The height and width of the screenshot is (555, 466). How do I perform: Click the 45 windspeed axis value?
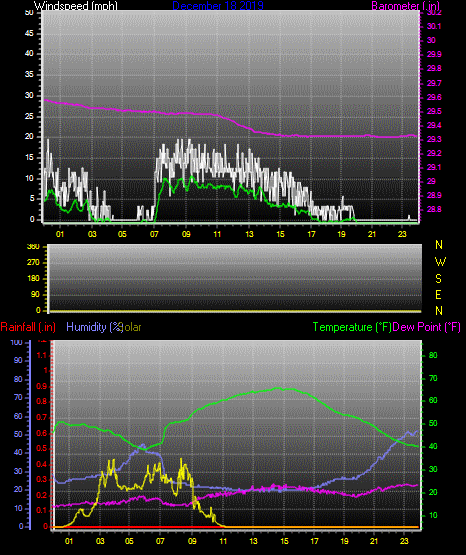pyautogui.click(x=29, y=33)
